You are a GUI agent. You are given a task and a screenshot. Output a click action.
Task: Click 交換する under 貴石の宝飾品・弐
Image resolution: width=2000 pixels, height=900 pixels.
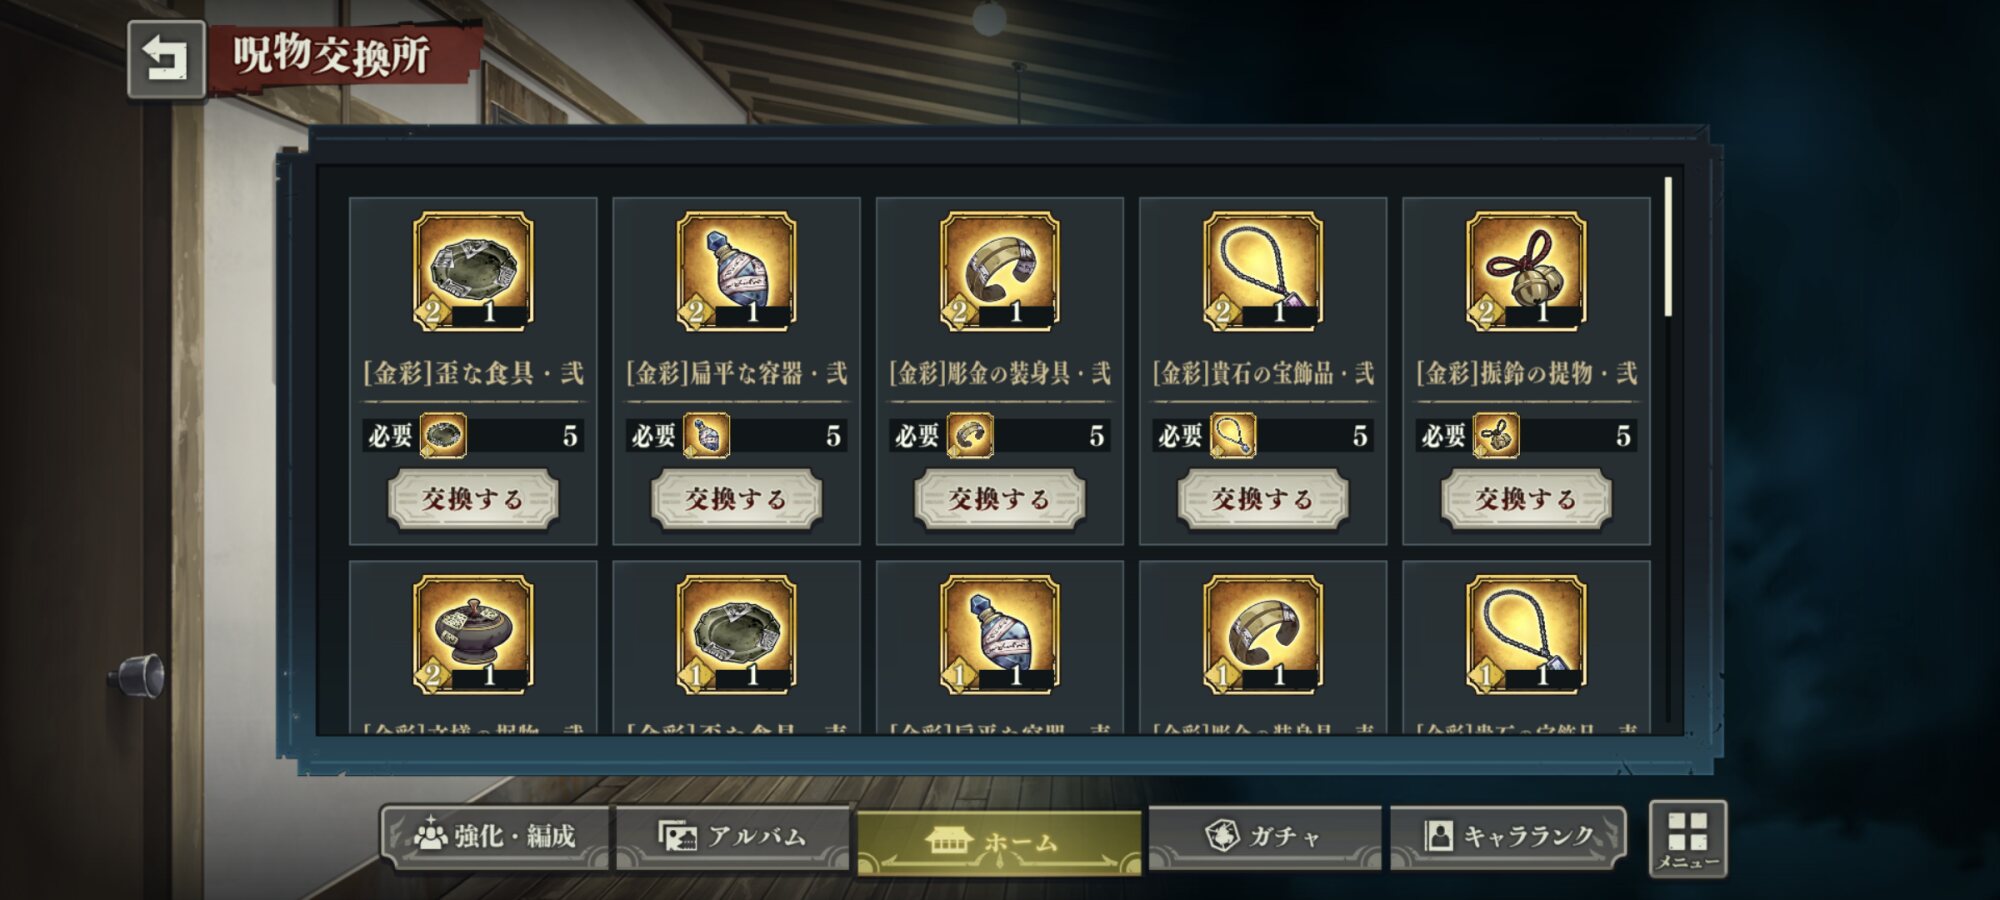[x=1263, y=498]
